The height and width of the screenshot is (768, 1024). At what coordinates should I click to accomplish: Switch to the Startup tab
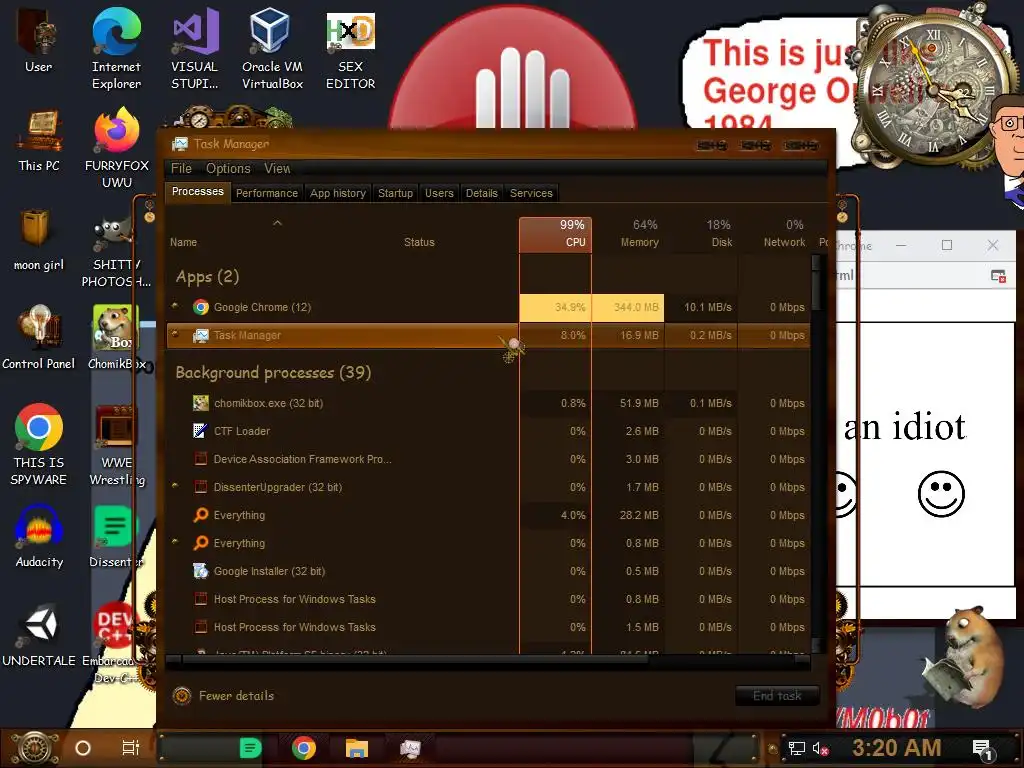[x=395, y=193]
